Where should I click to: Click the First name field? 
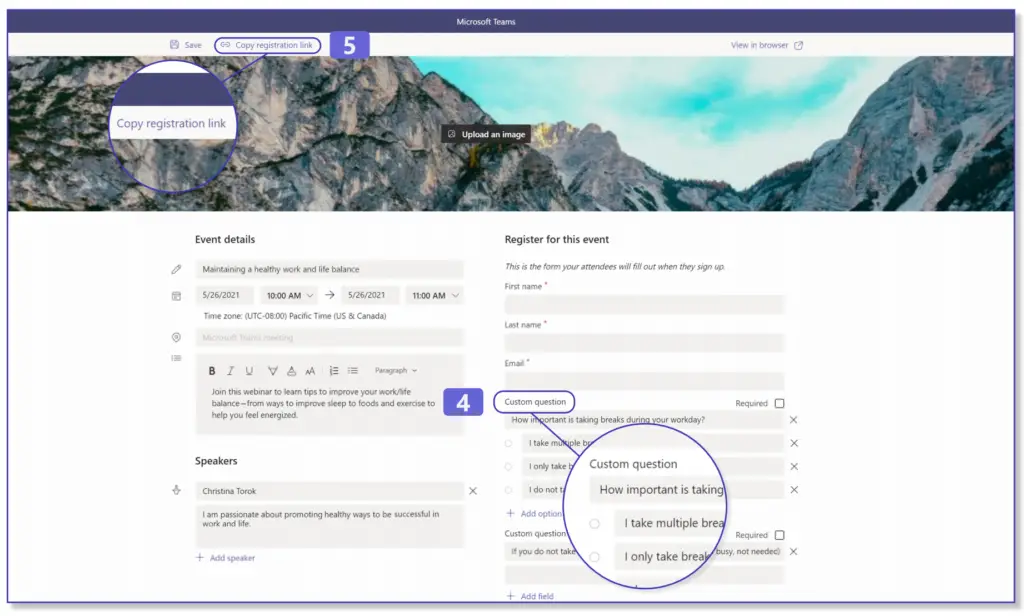644,304
